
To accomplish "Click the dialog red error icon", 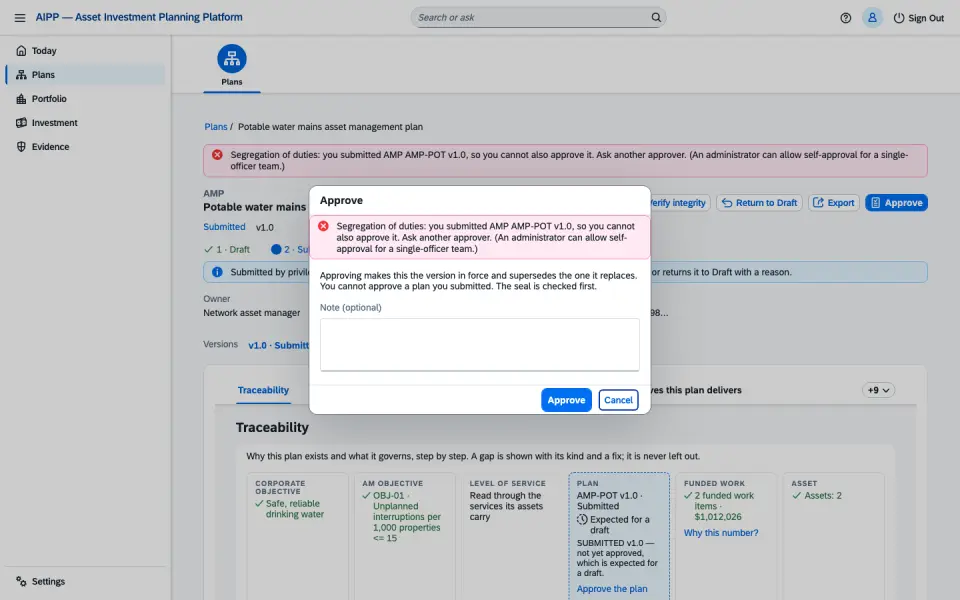I will point(323,226).
